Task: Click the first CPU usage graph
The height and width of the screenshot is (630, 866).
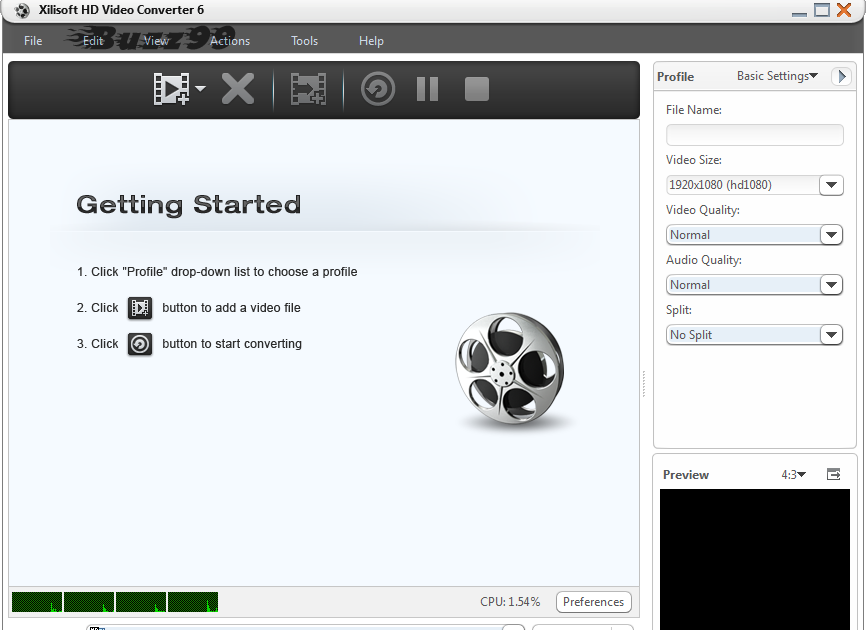Action: (37, 602)
